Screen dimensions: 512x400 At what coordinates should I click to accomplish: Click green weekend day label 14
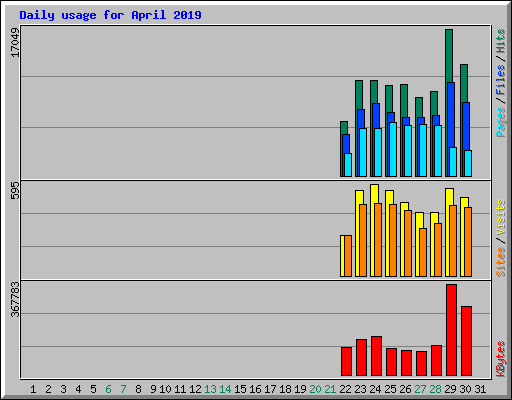[225, 389]
